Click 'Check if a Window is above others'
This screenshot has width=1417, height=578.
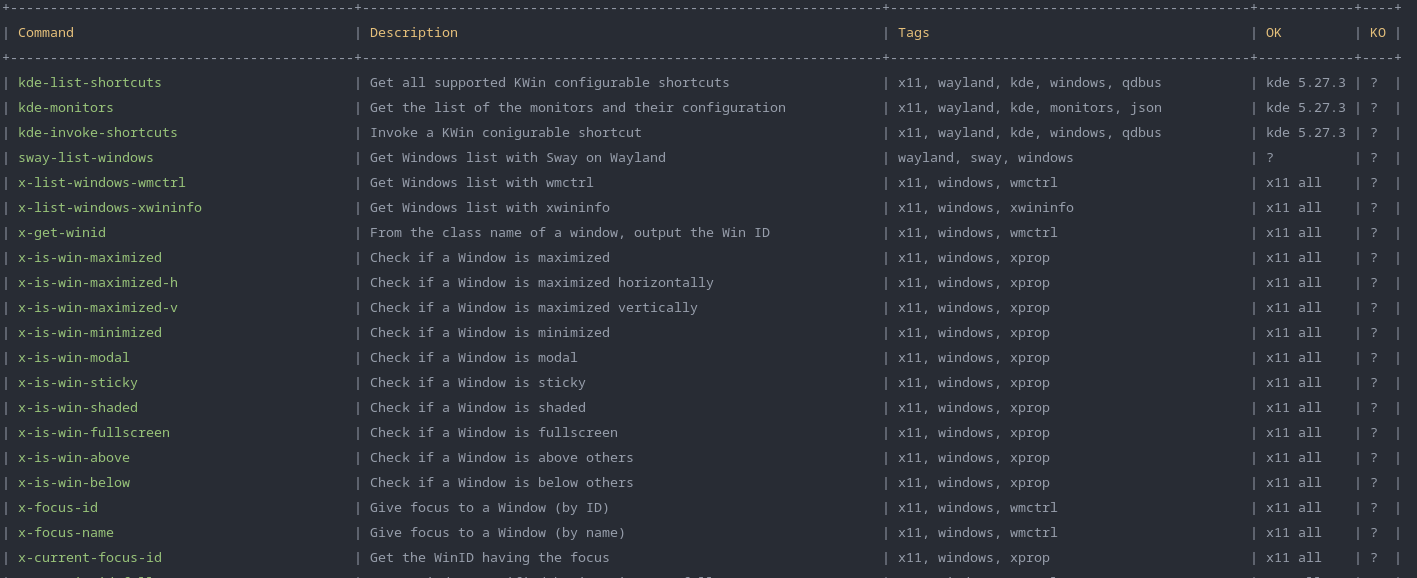[502, 458]
